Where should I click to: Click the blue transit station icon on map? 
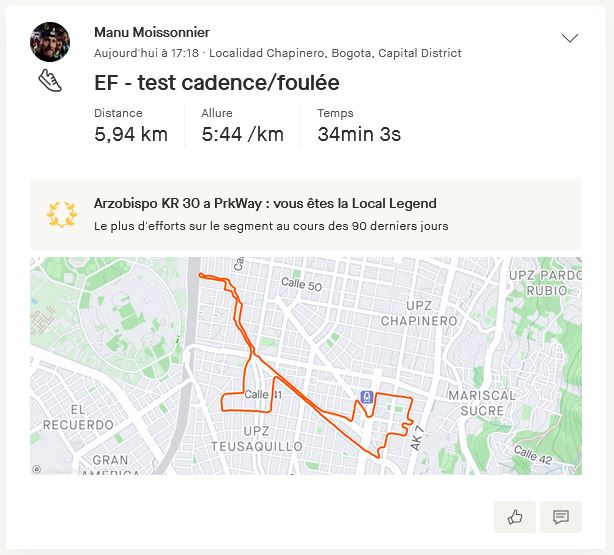(x=367, y=397)
